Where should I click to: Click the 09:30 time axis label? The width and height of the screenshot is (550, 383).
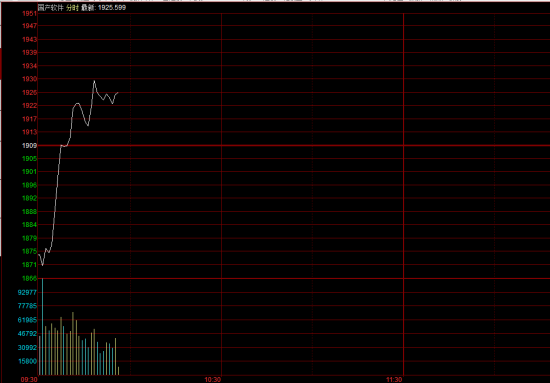point(29,379)
